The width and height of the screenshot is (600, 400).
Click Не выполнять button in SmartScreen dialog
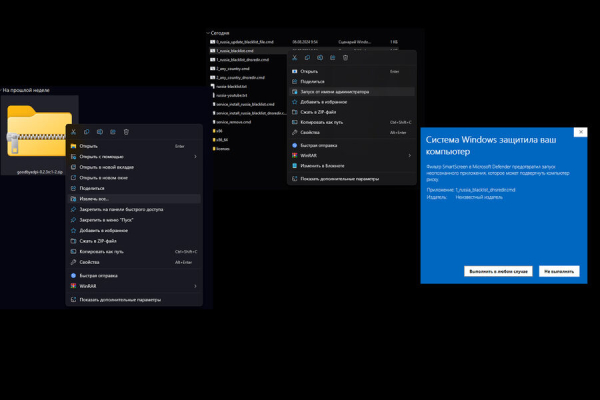pyautogui.click(x=559, y=271)
